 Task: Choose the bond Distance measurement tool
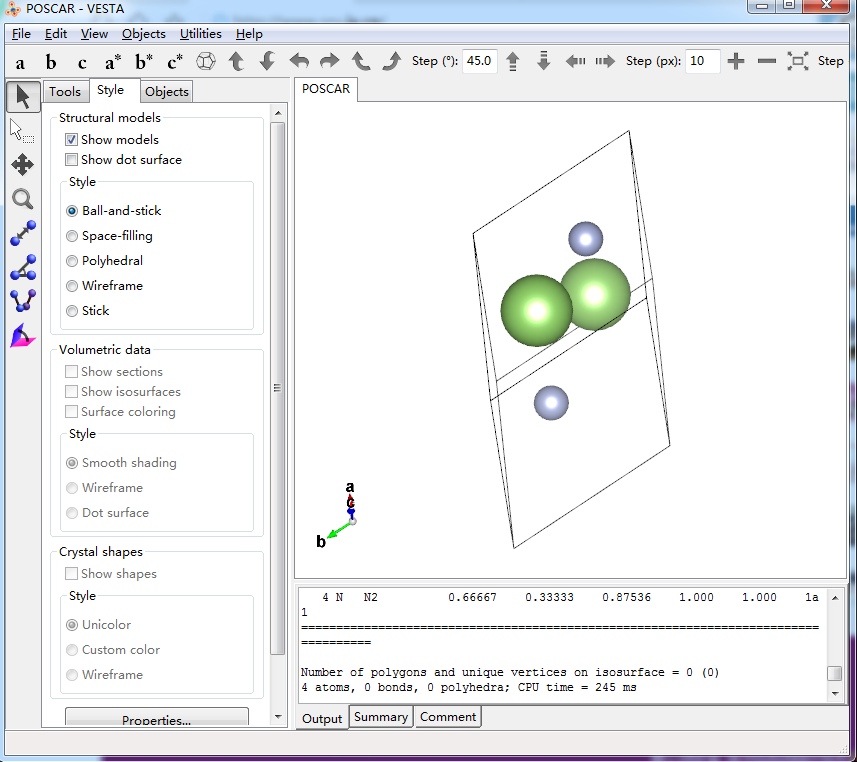22,233
